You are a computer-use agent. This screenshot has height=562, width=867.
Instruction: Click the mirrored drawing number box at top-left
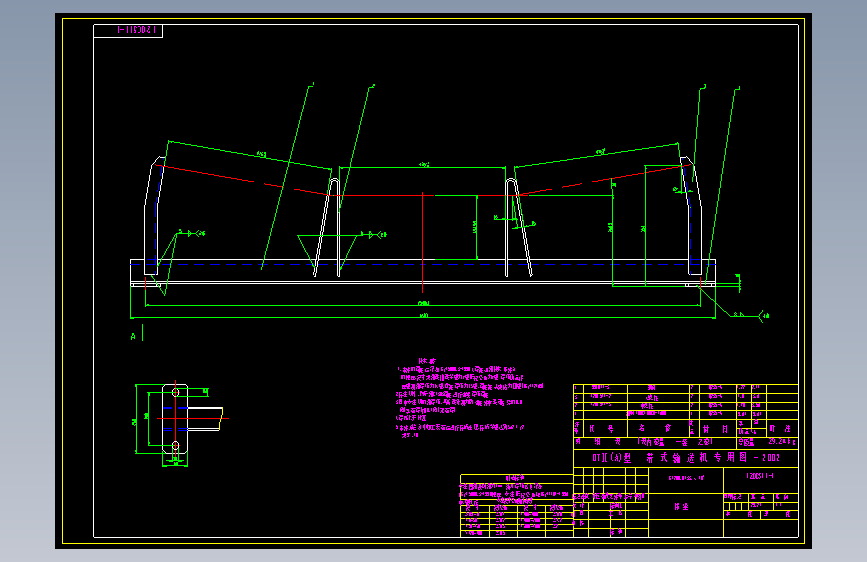[x=128, y=30]
